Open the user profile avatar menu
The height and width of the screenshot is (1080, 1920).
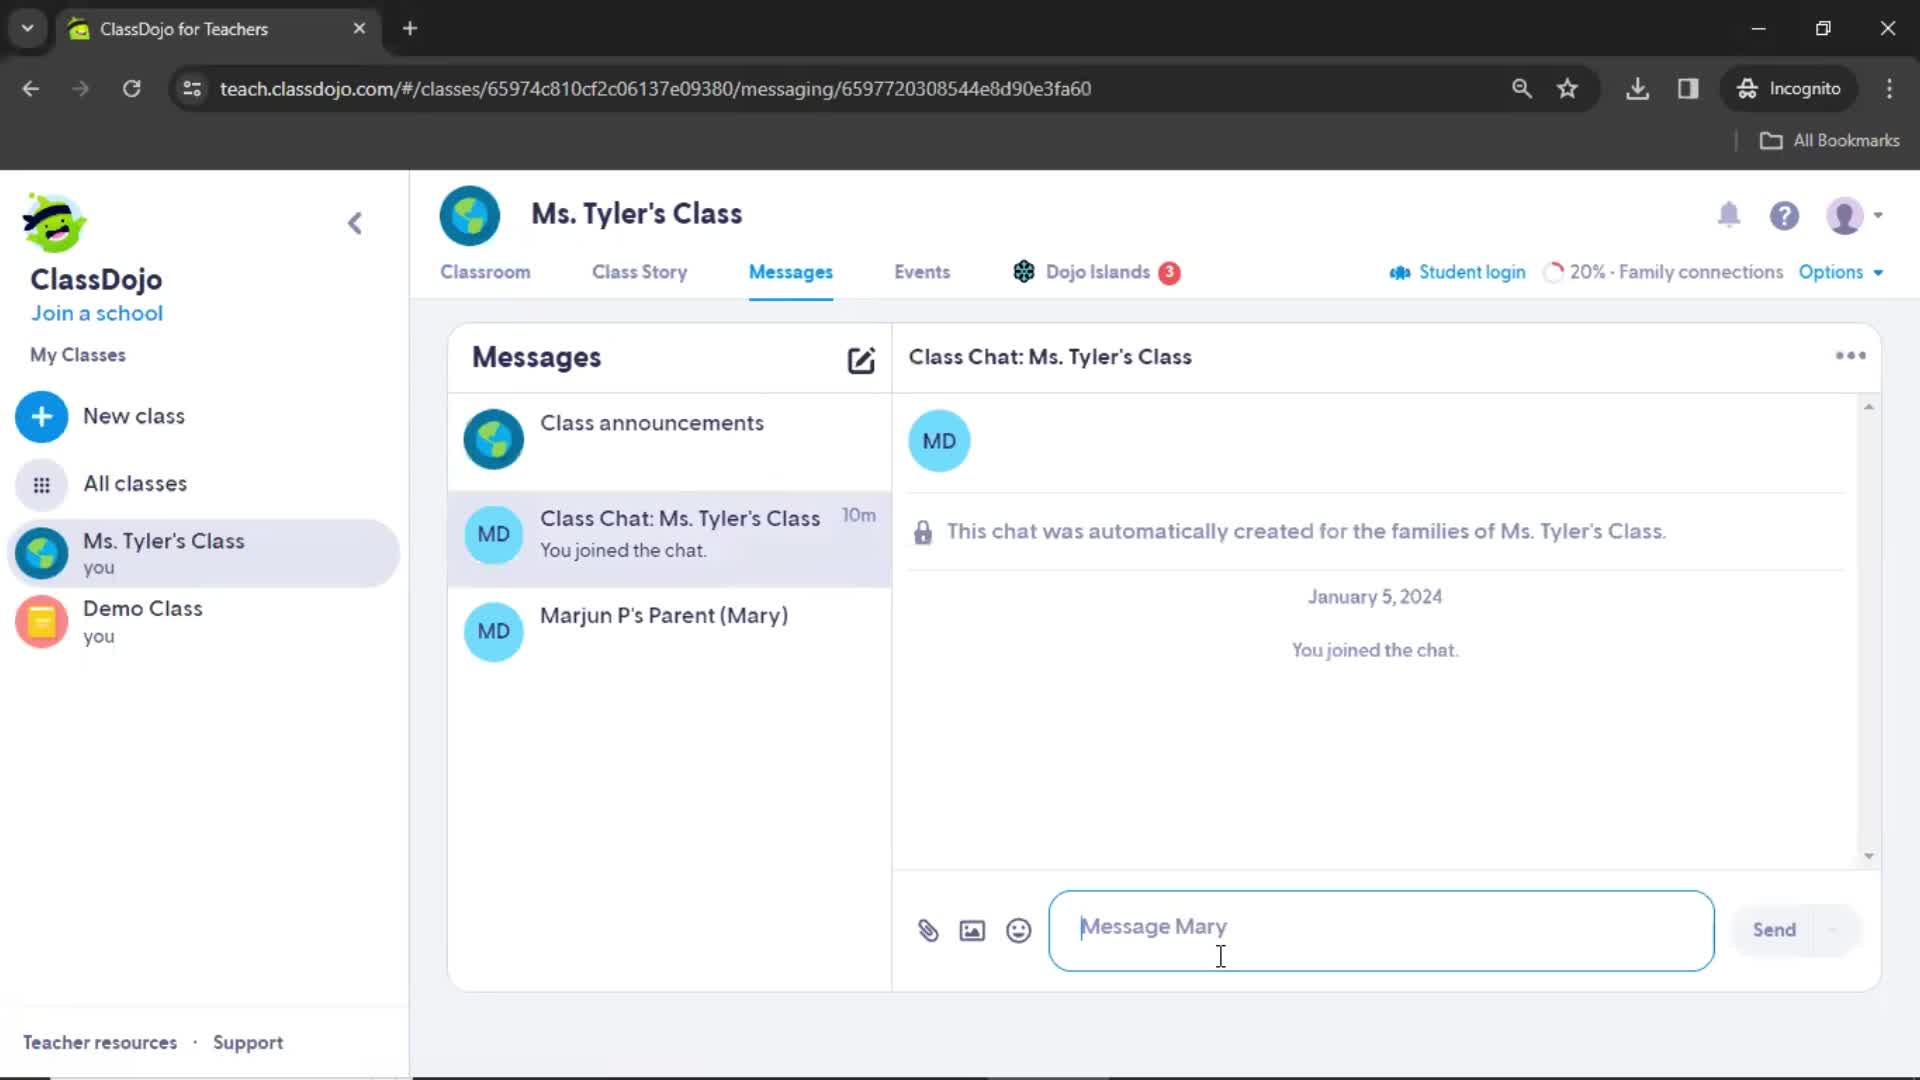[1853, 215]
